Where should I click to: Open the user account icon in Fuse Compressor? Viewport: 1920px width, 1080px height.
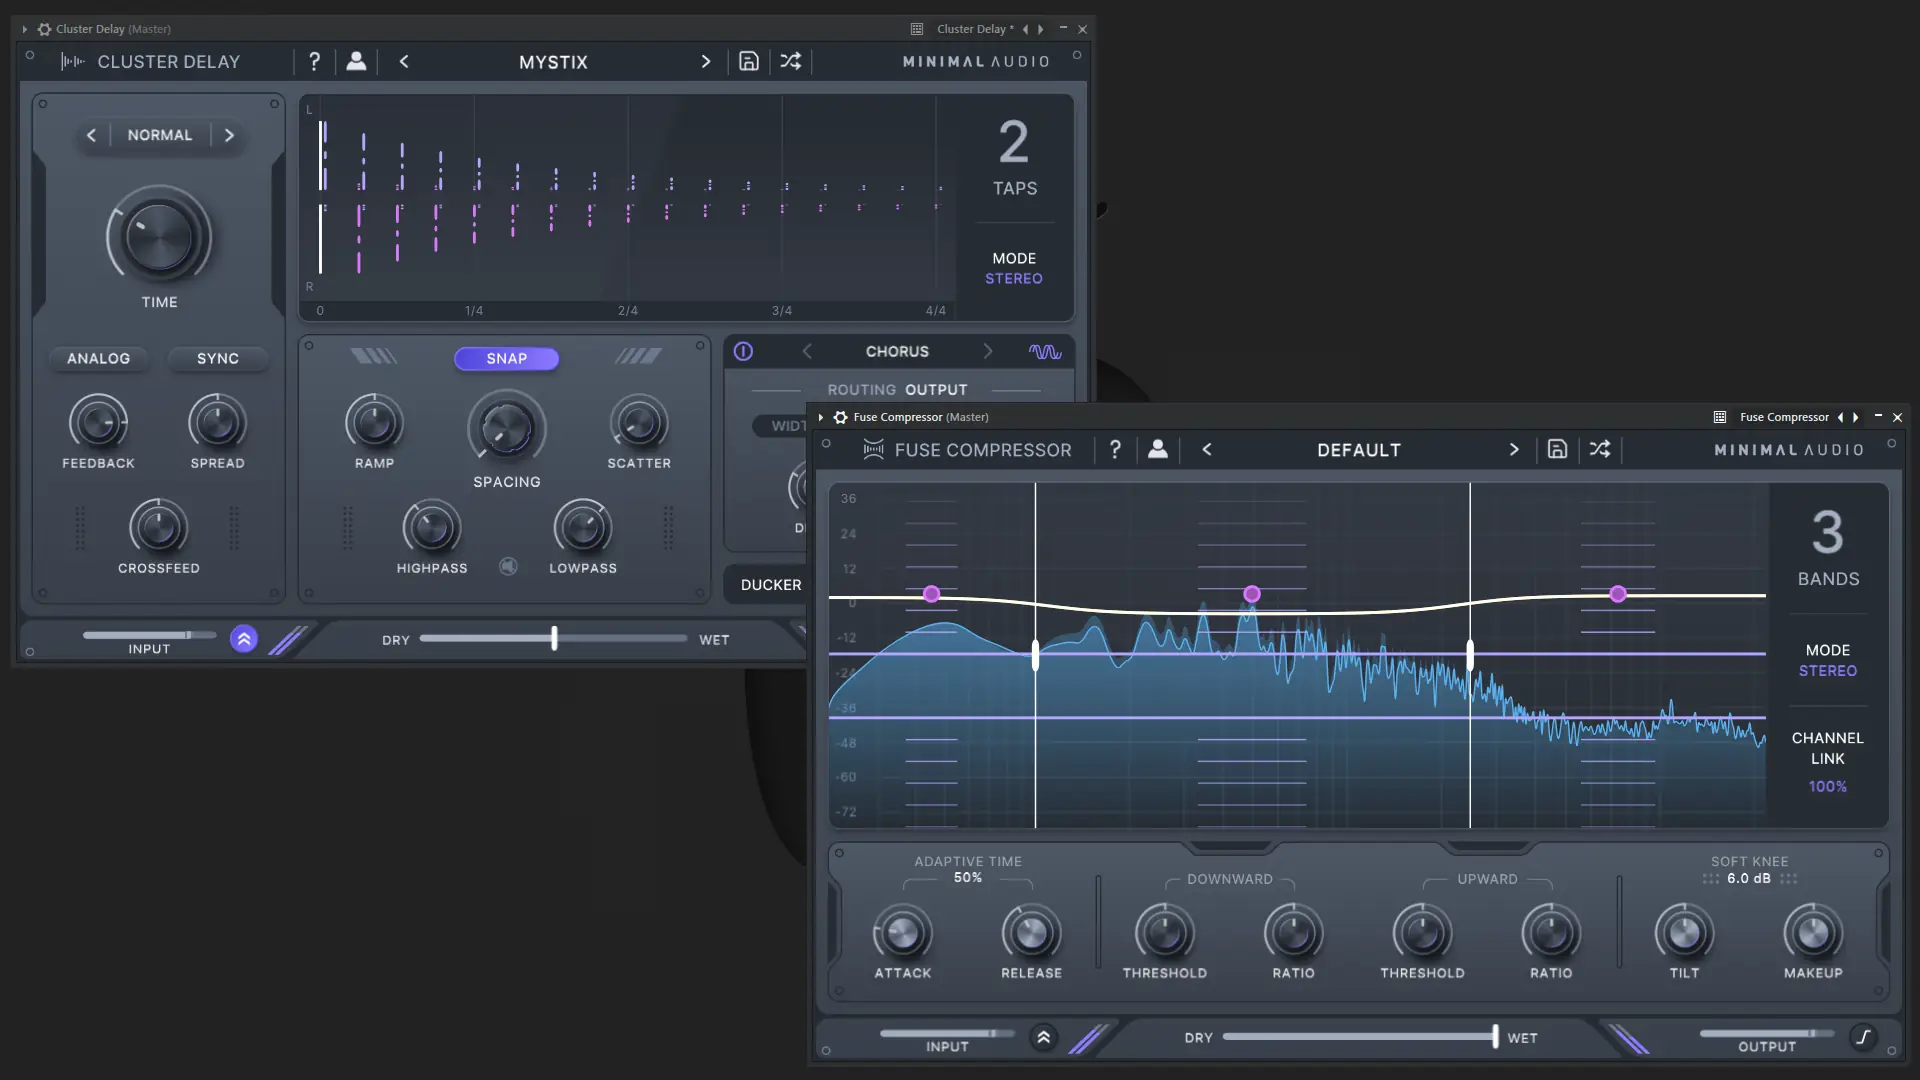(x=1157, y=449)
